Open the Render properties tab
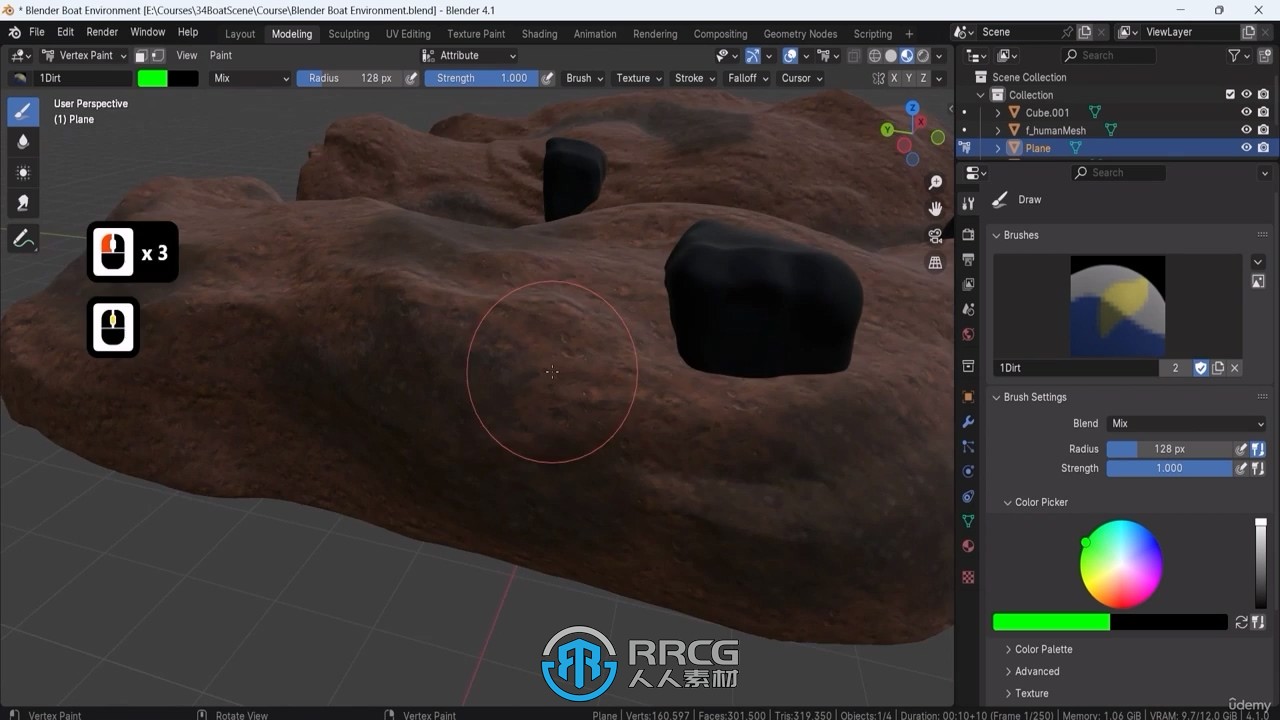1280x720 pixels. click(968, 234)
